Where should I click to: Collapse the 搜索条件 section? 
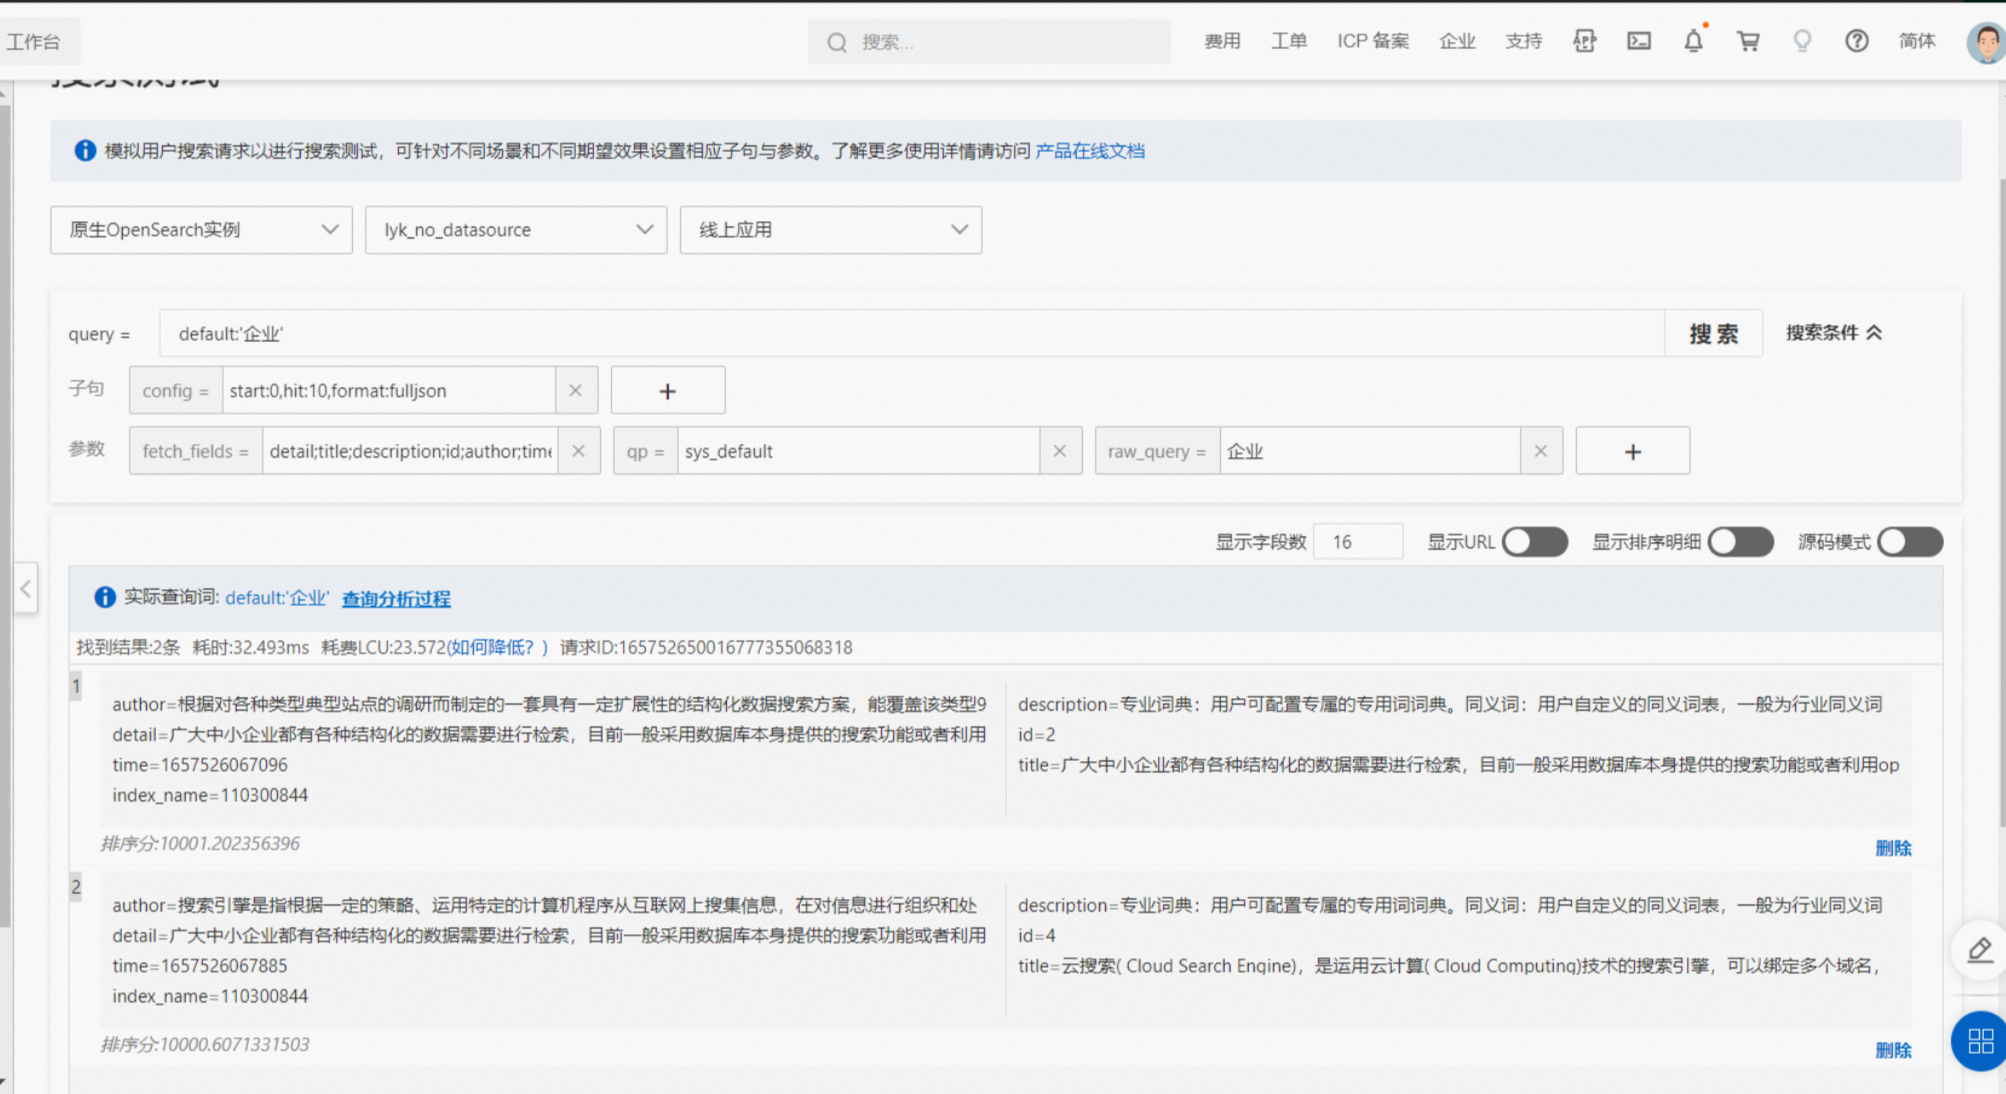pyautogui.click(x=1834, y=333)
